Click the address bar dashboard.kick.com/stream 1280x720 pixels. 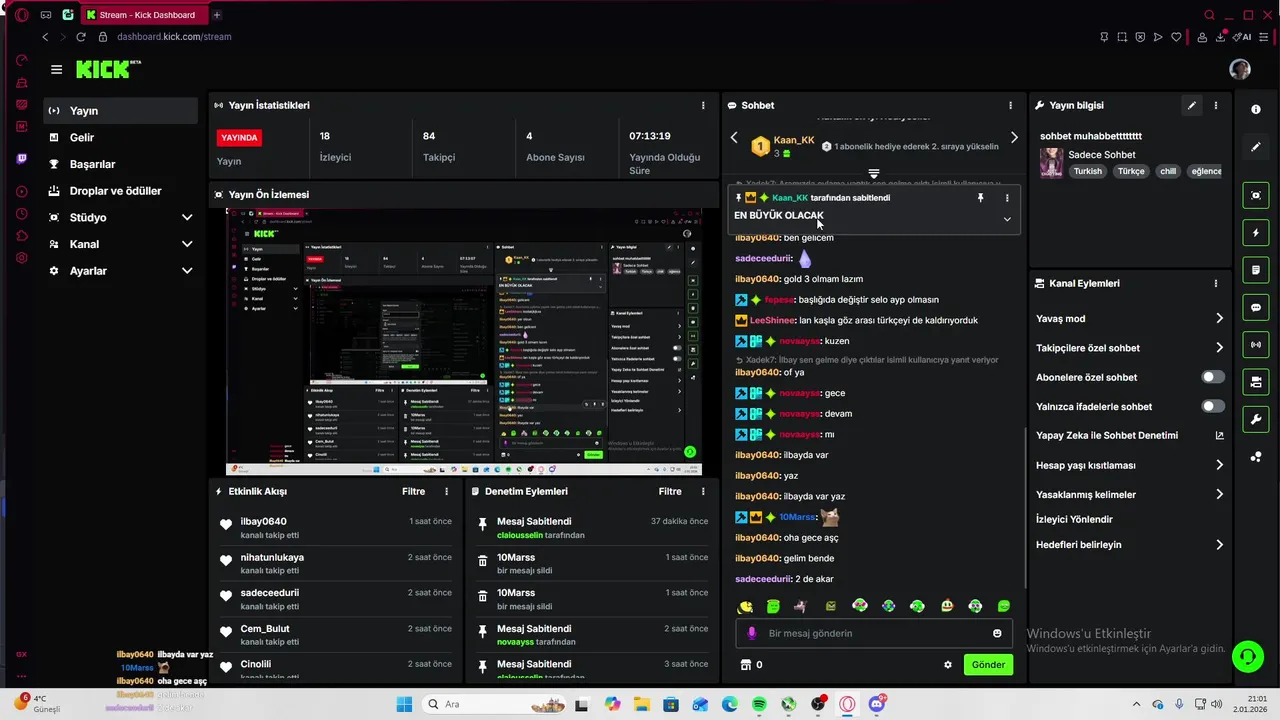click(174, 37)
